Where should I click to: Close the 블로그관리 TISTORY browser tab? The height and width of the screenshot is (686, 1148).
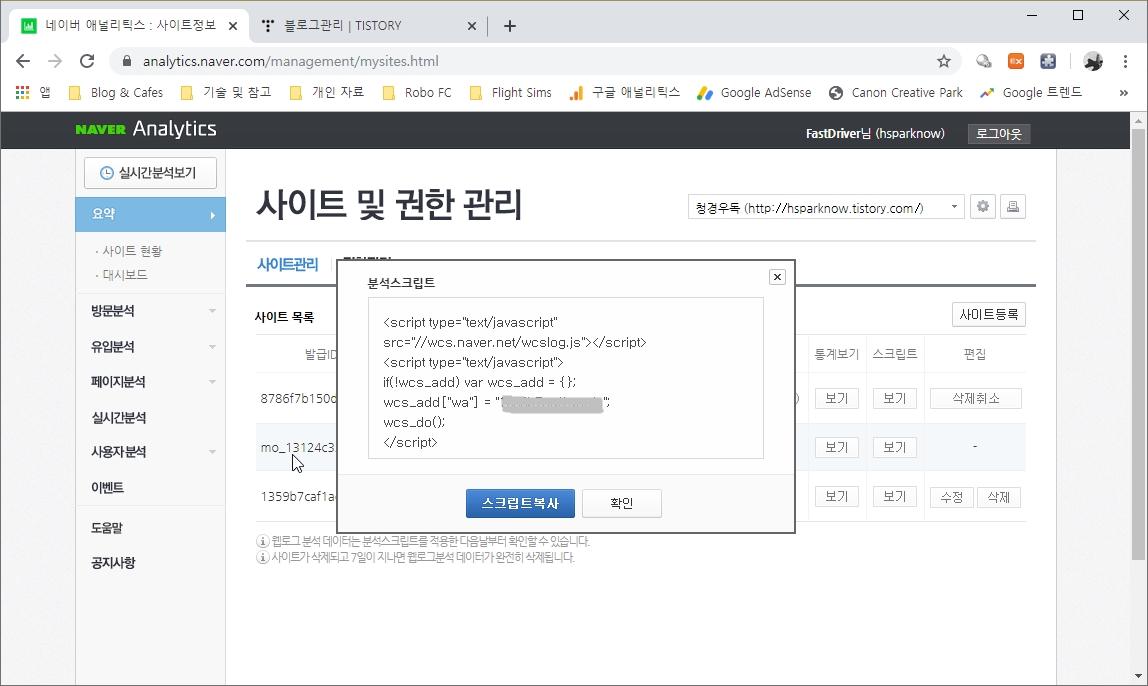(x=472, y=26)
